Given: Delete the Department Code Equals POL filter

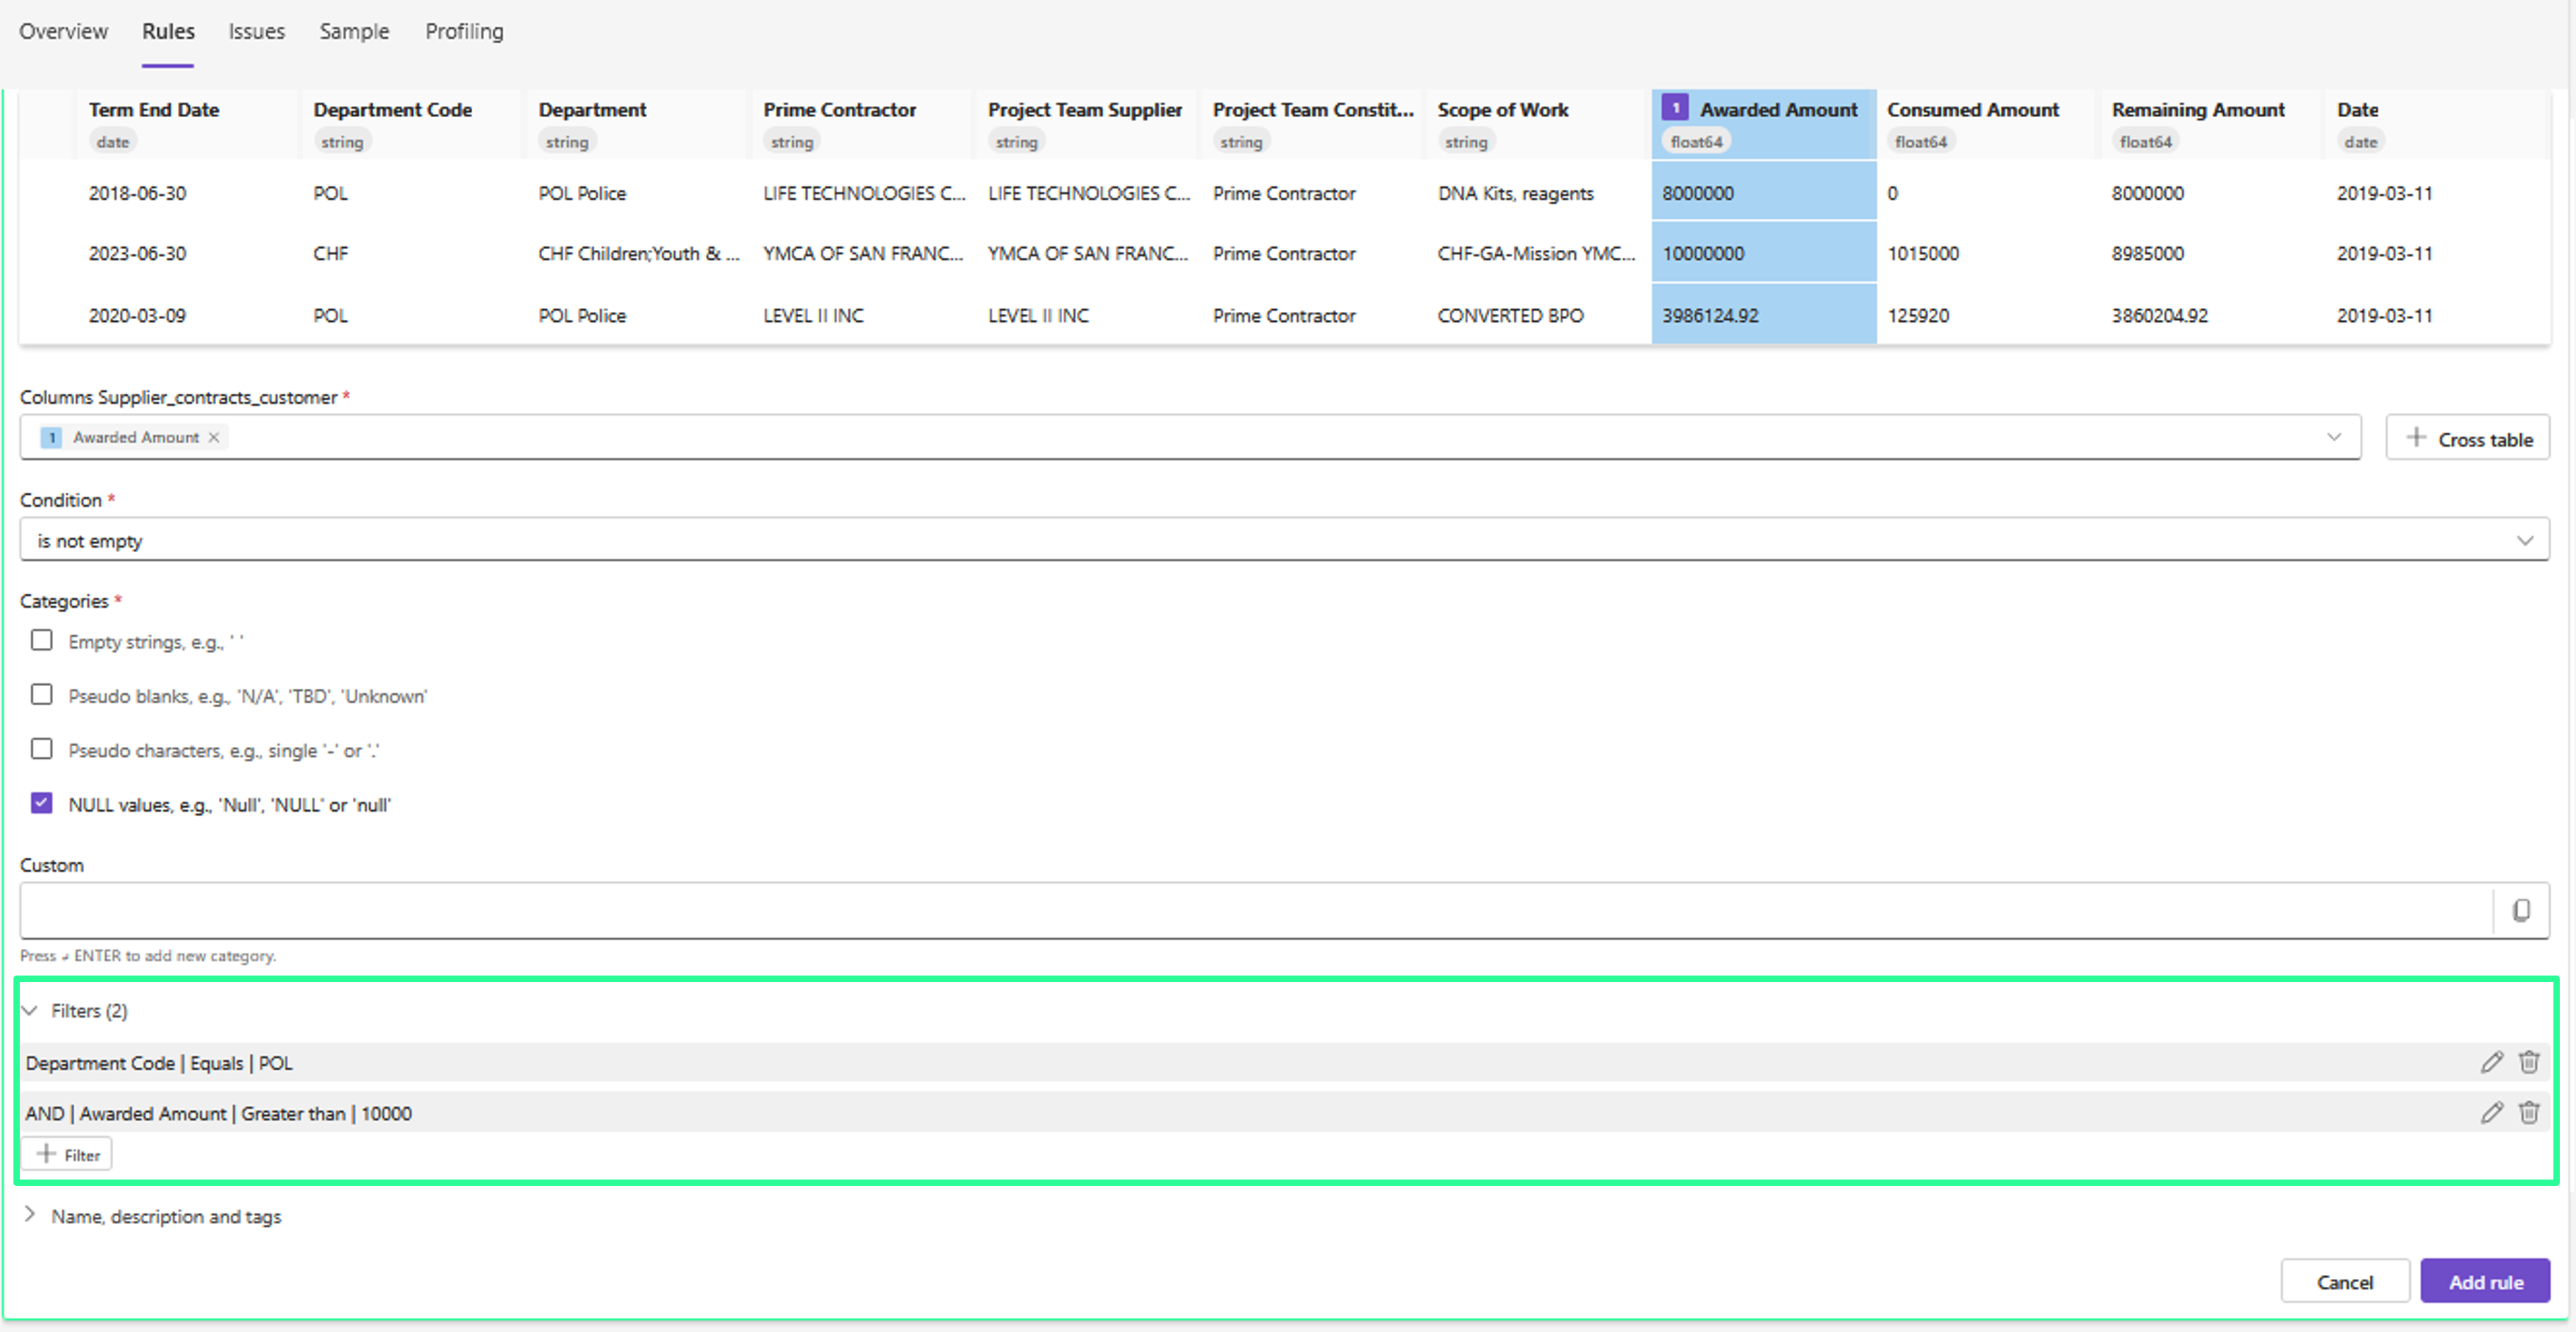Looking at the screenshot, I should [x=2528, y=1062].
